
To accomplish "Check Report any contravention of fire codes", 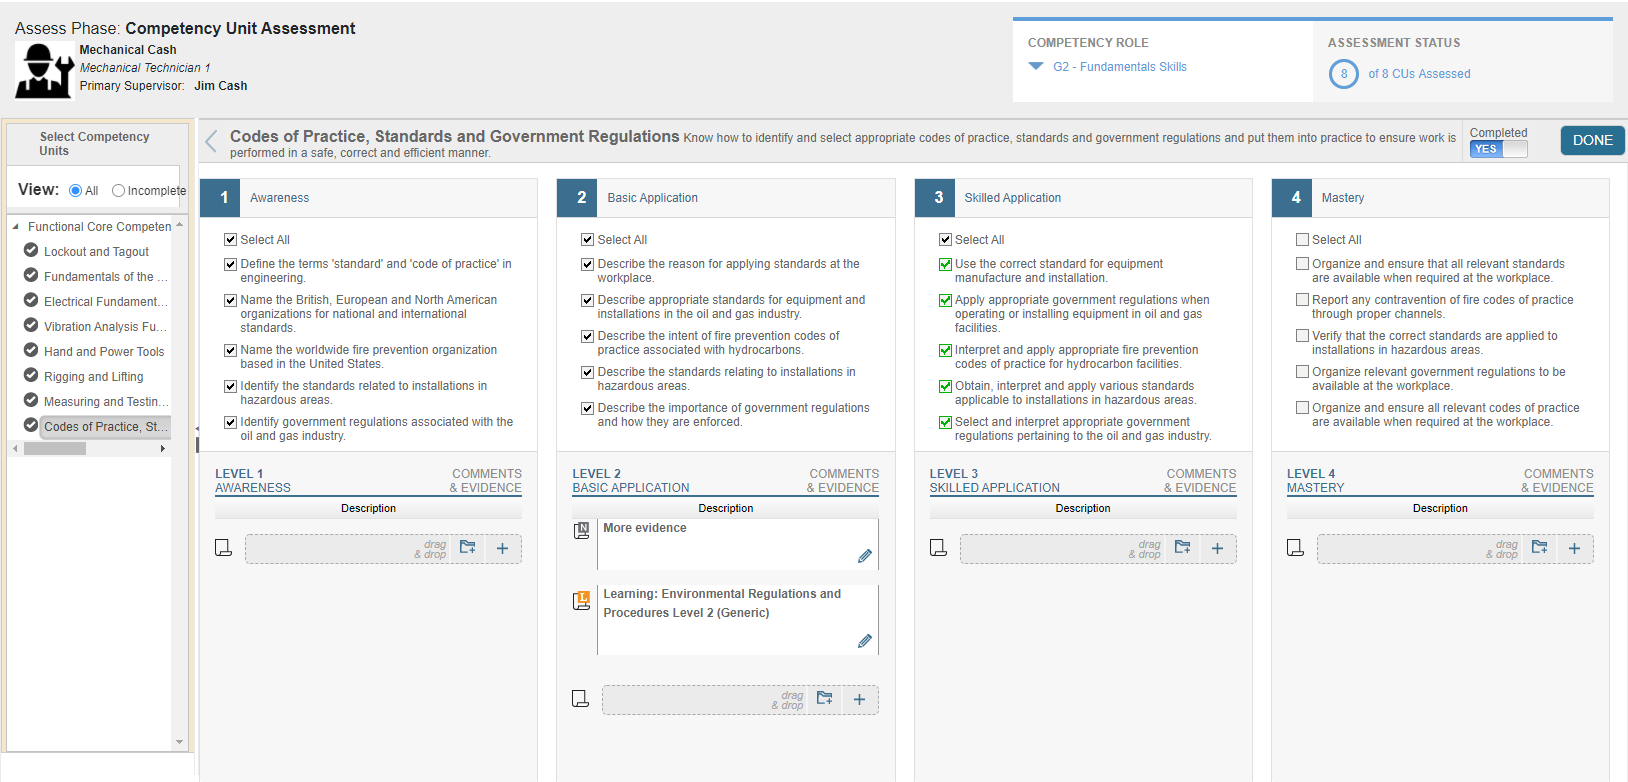I will pos(1302,300).
